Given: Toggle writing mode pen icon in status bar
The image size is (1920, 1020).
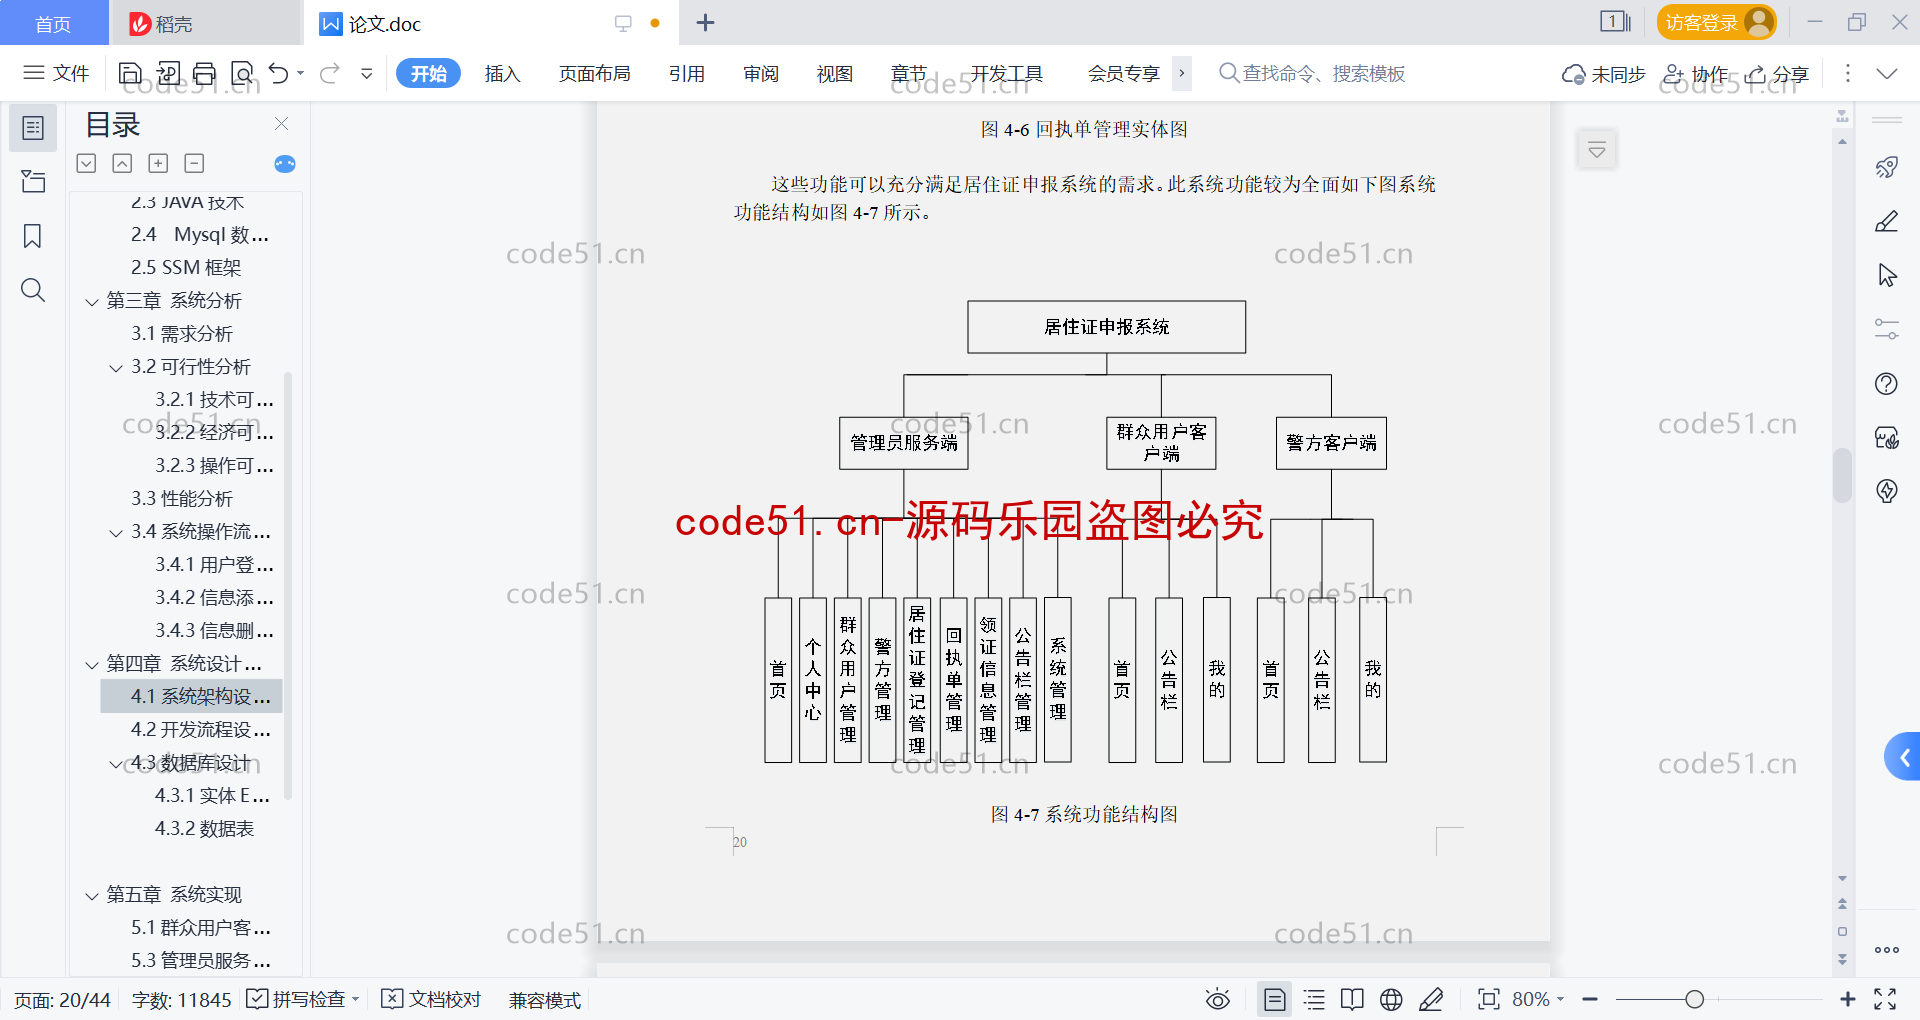Looking at the screenshot, I should click(1431, 1000).
